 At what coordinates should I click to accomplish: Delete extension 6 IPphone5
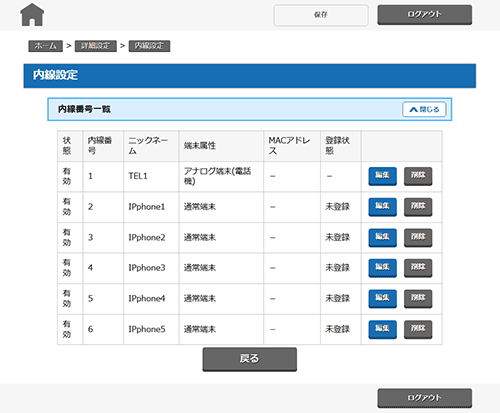418,329
